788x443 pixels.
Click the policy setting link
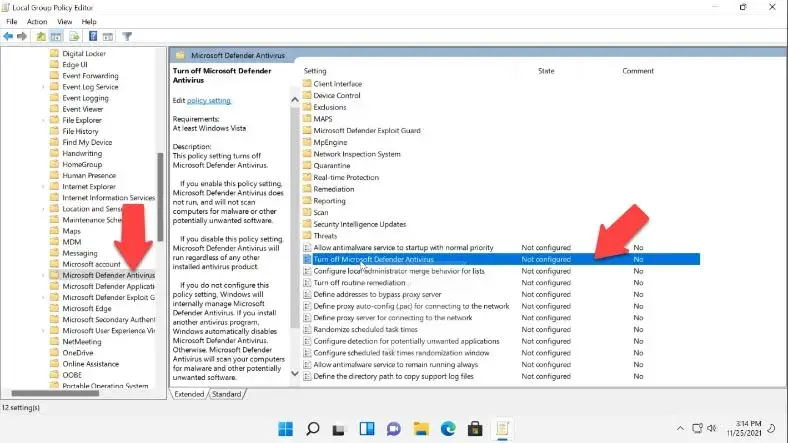pos(209,100)
